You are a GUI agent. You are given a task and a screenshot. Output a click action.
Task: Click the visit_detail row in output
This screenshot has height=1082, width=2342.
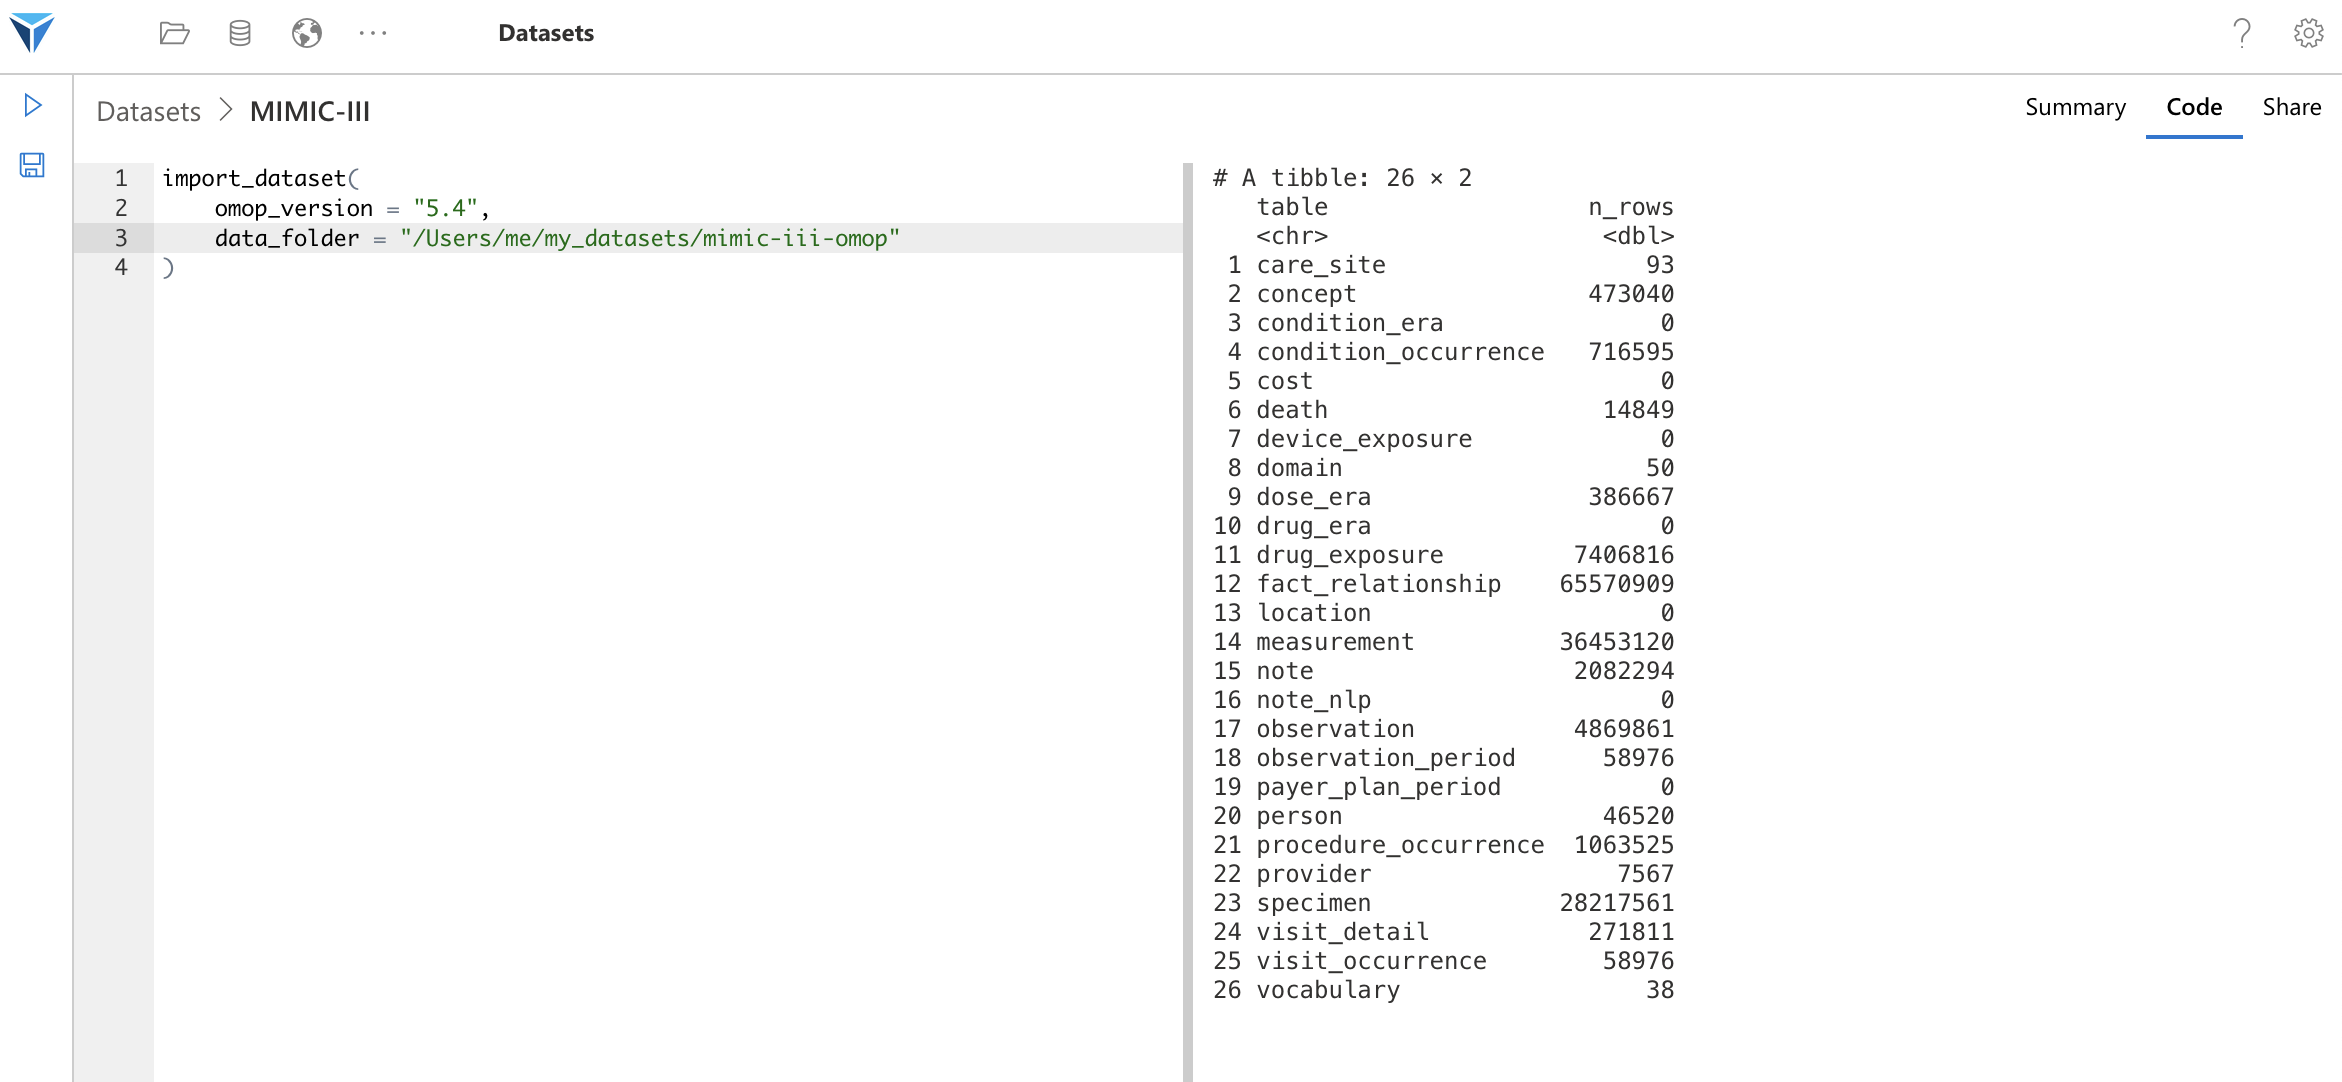tap(1444, 932)
